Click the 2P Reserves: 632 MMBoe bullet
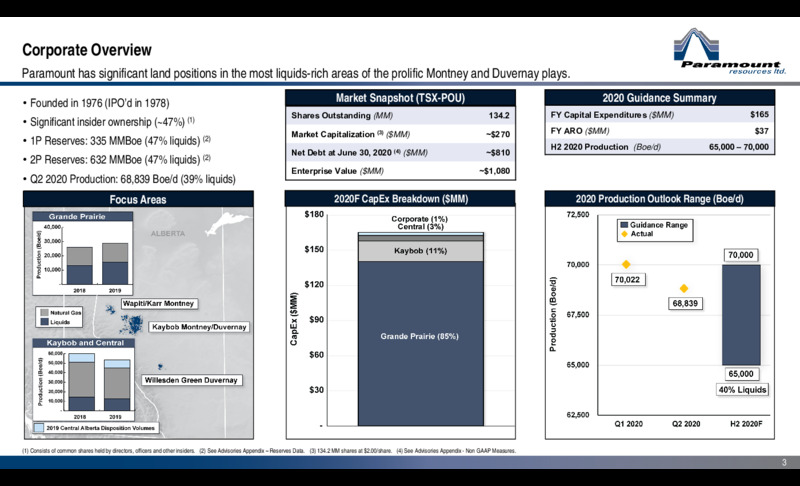800x486 pixels. pos(116,160)
